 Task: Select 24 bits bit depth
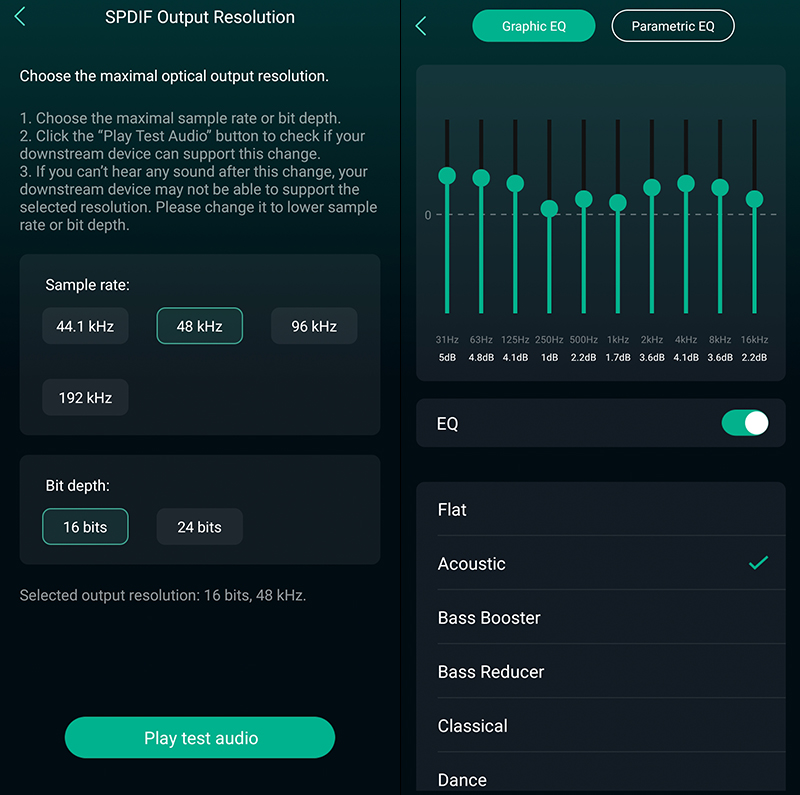(x=199, y=526)
